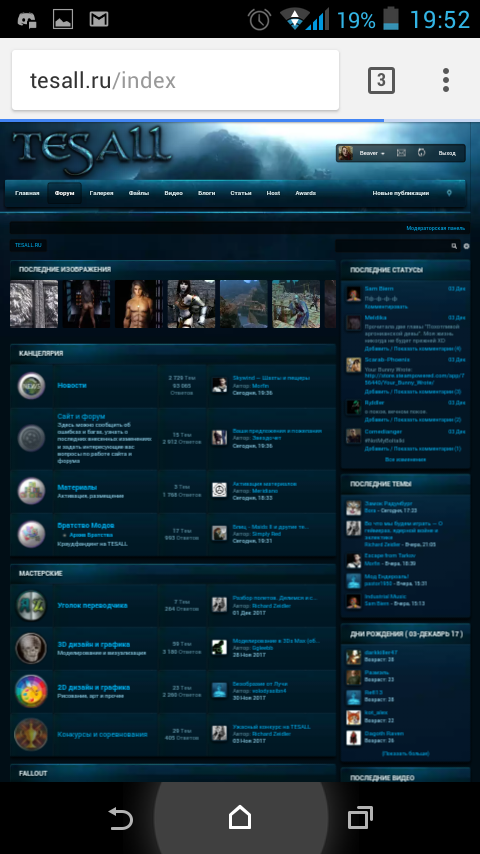Open Industrial Music recent topic
Screen dimensions: 480x854
click(386, 596)
